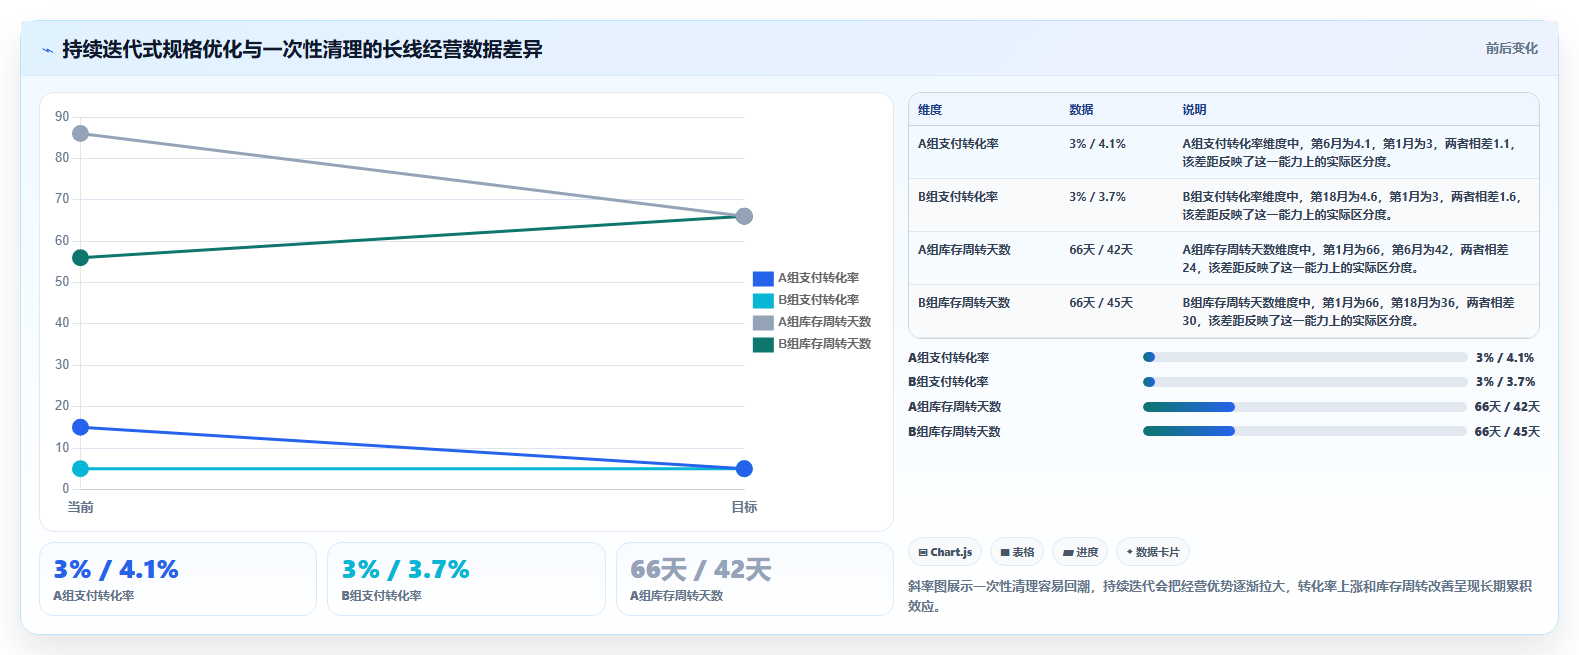The height and width of the screenshot is (655, 1579).
Task: Open the 66天 / 42天 data card
Action: [x=754, y=579]
